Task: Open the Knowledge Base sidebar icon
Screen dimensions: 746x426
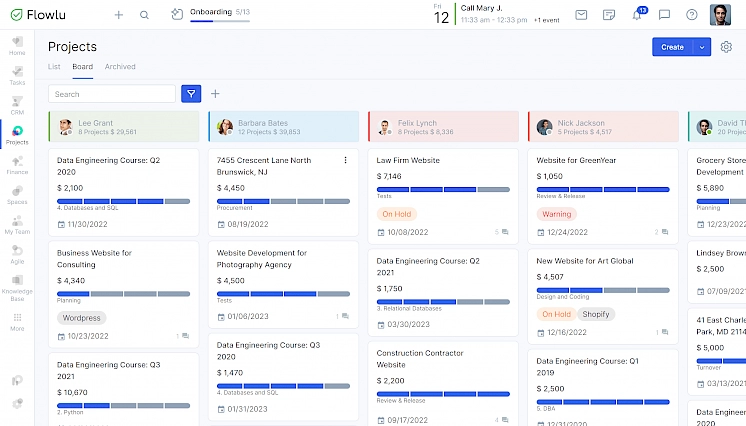Action: click(x=17, y=287)
